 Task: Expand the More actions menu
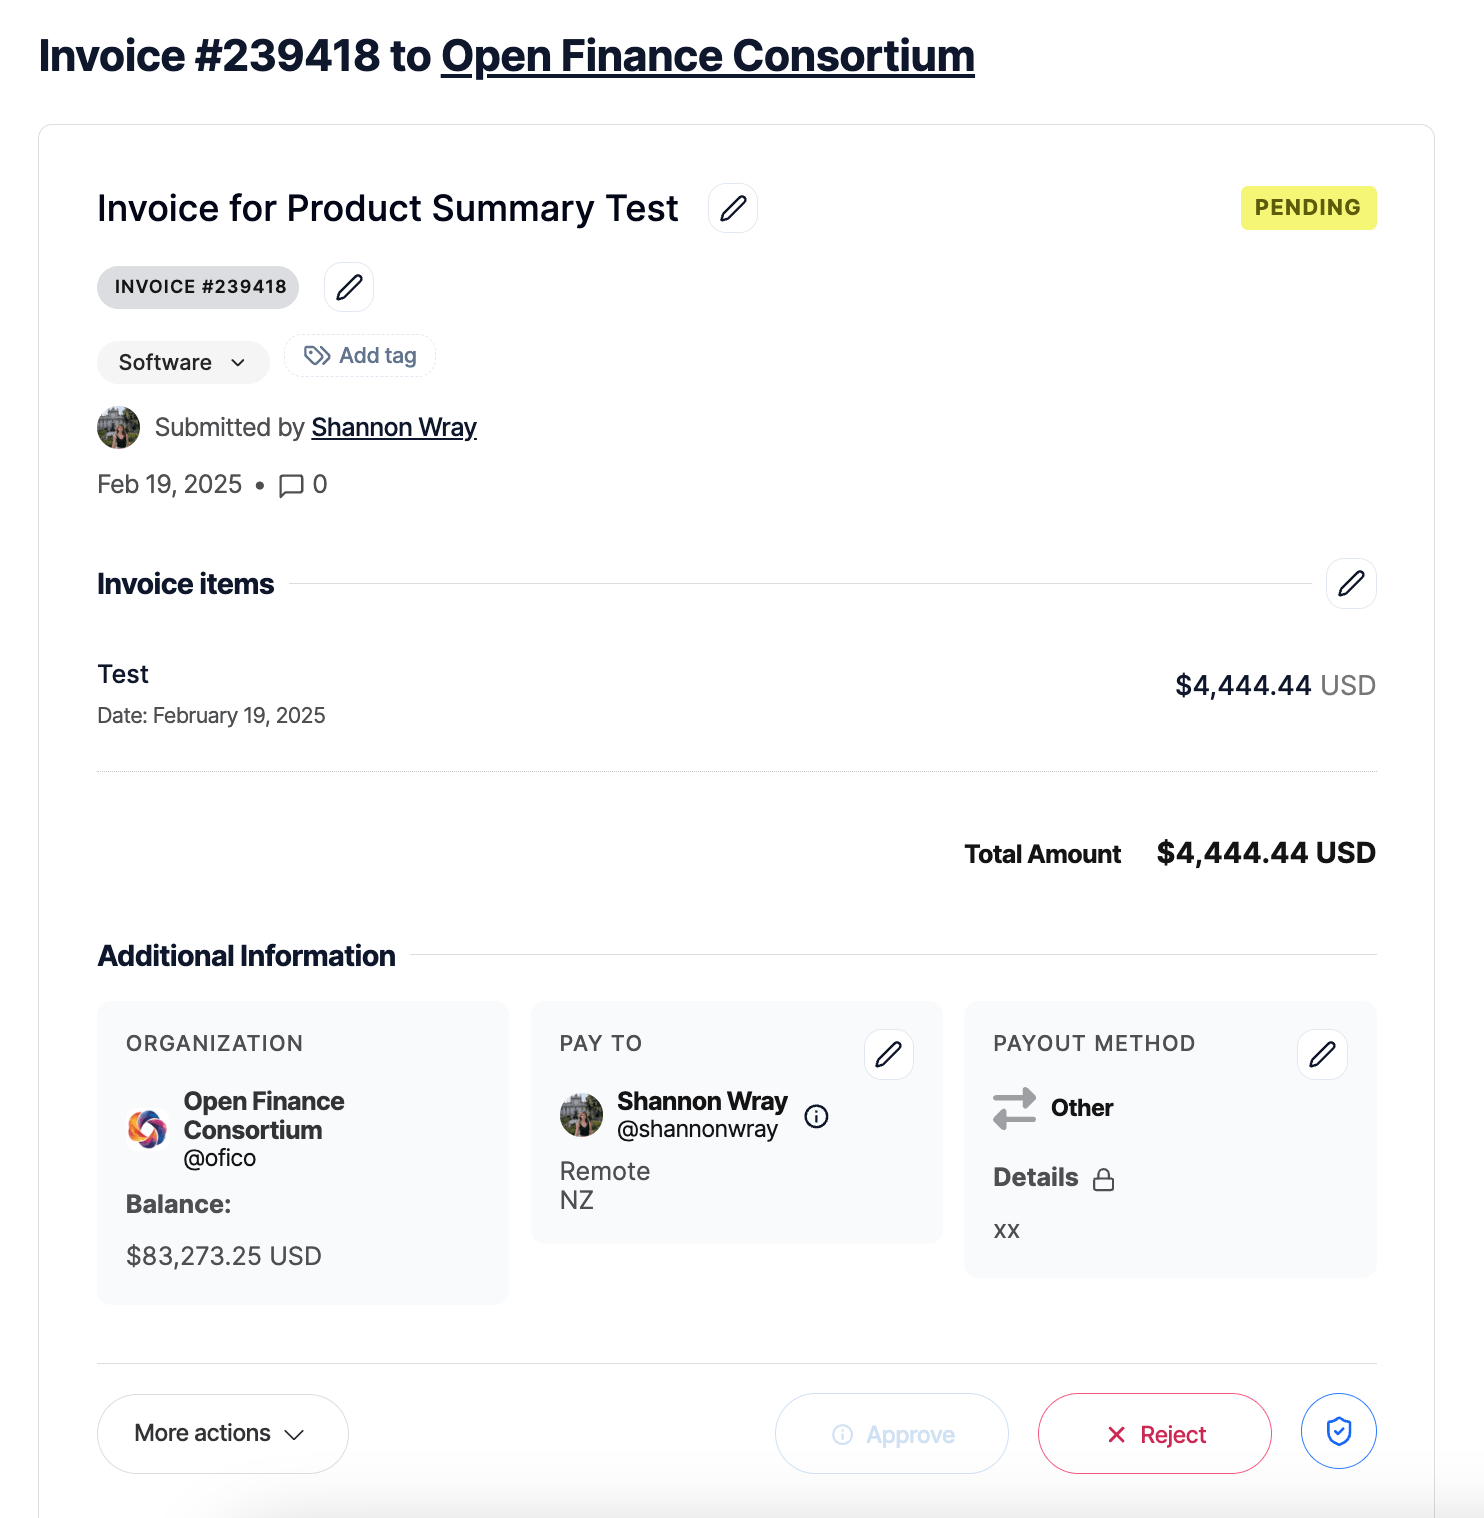(222, 1433)
